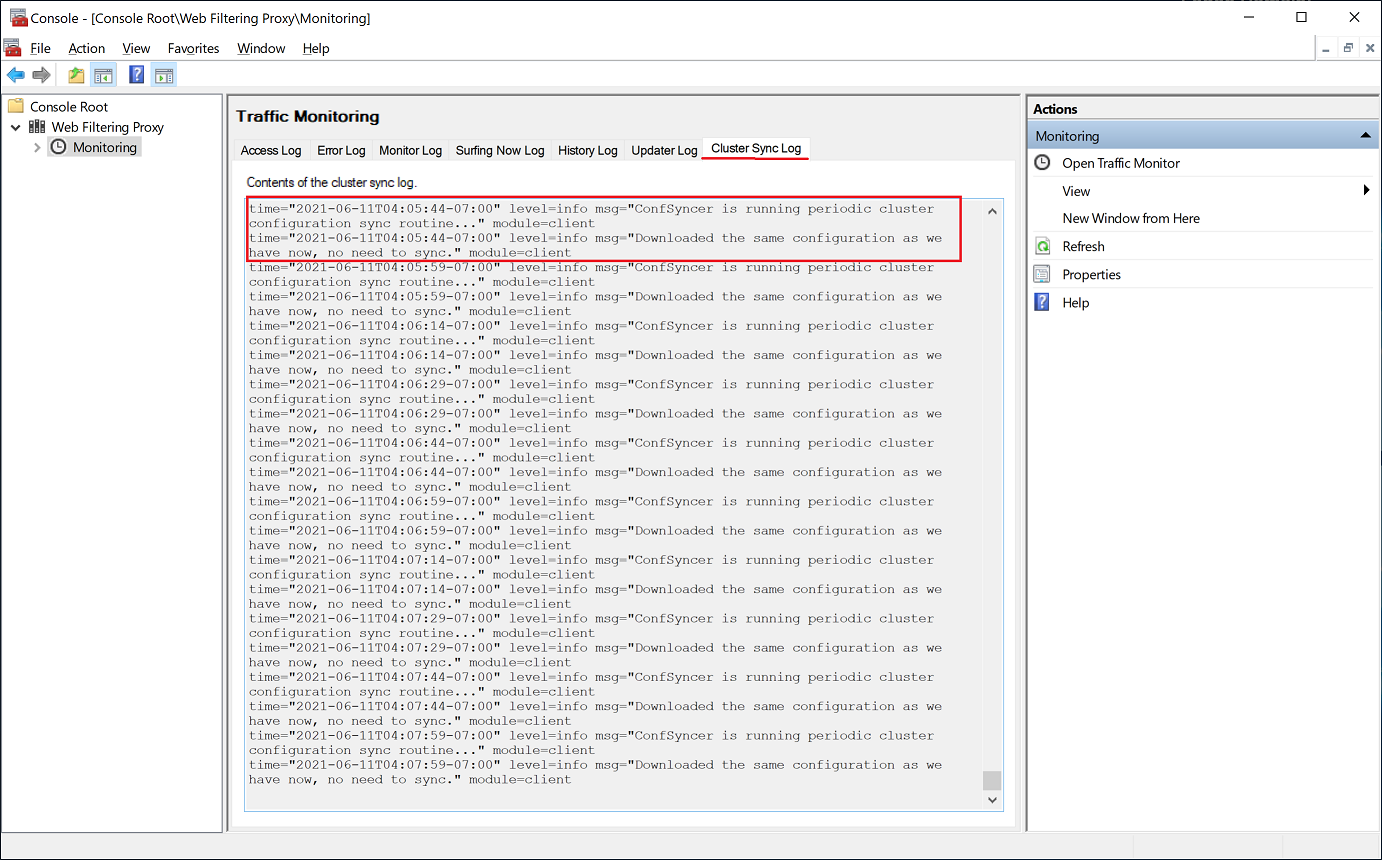Select the Cluster Sync Log tab
Viewport: 1382px width, 860px height.
pos(756,148)
